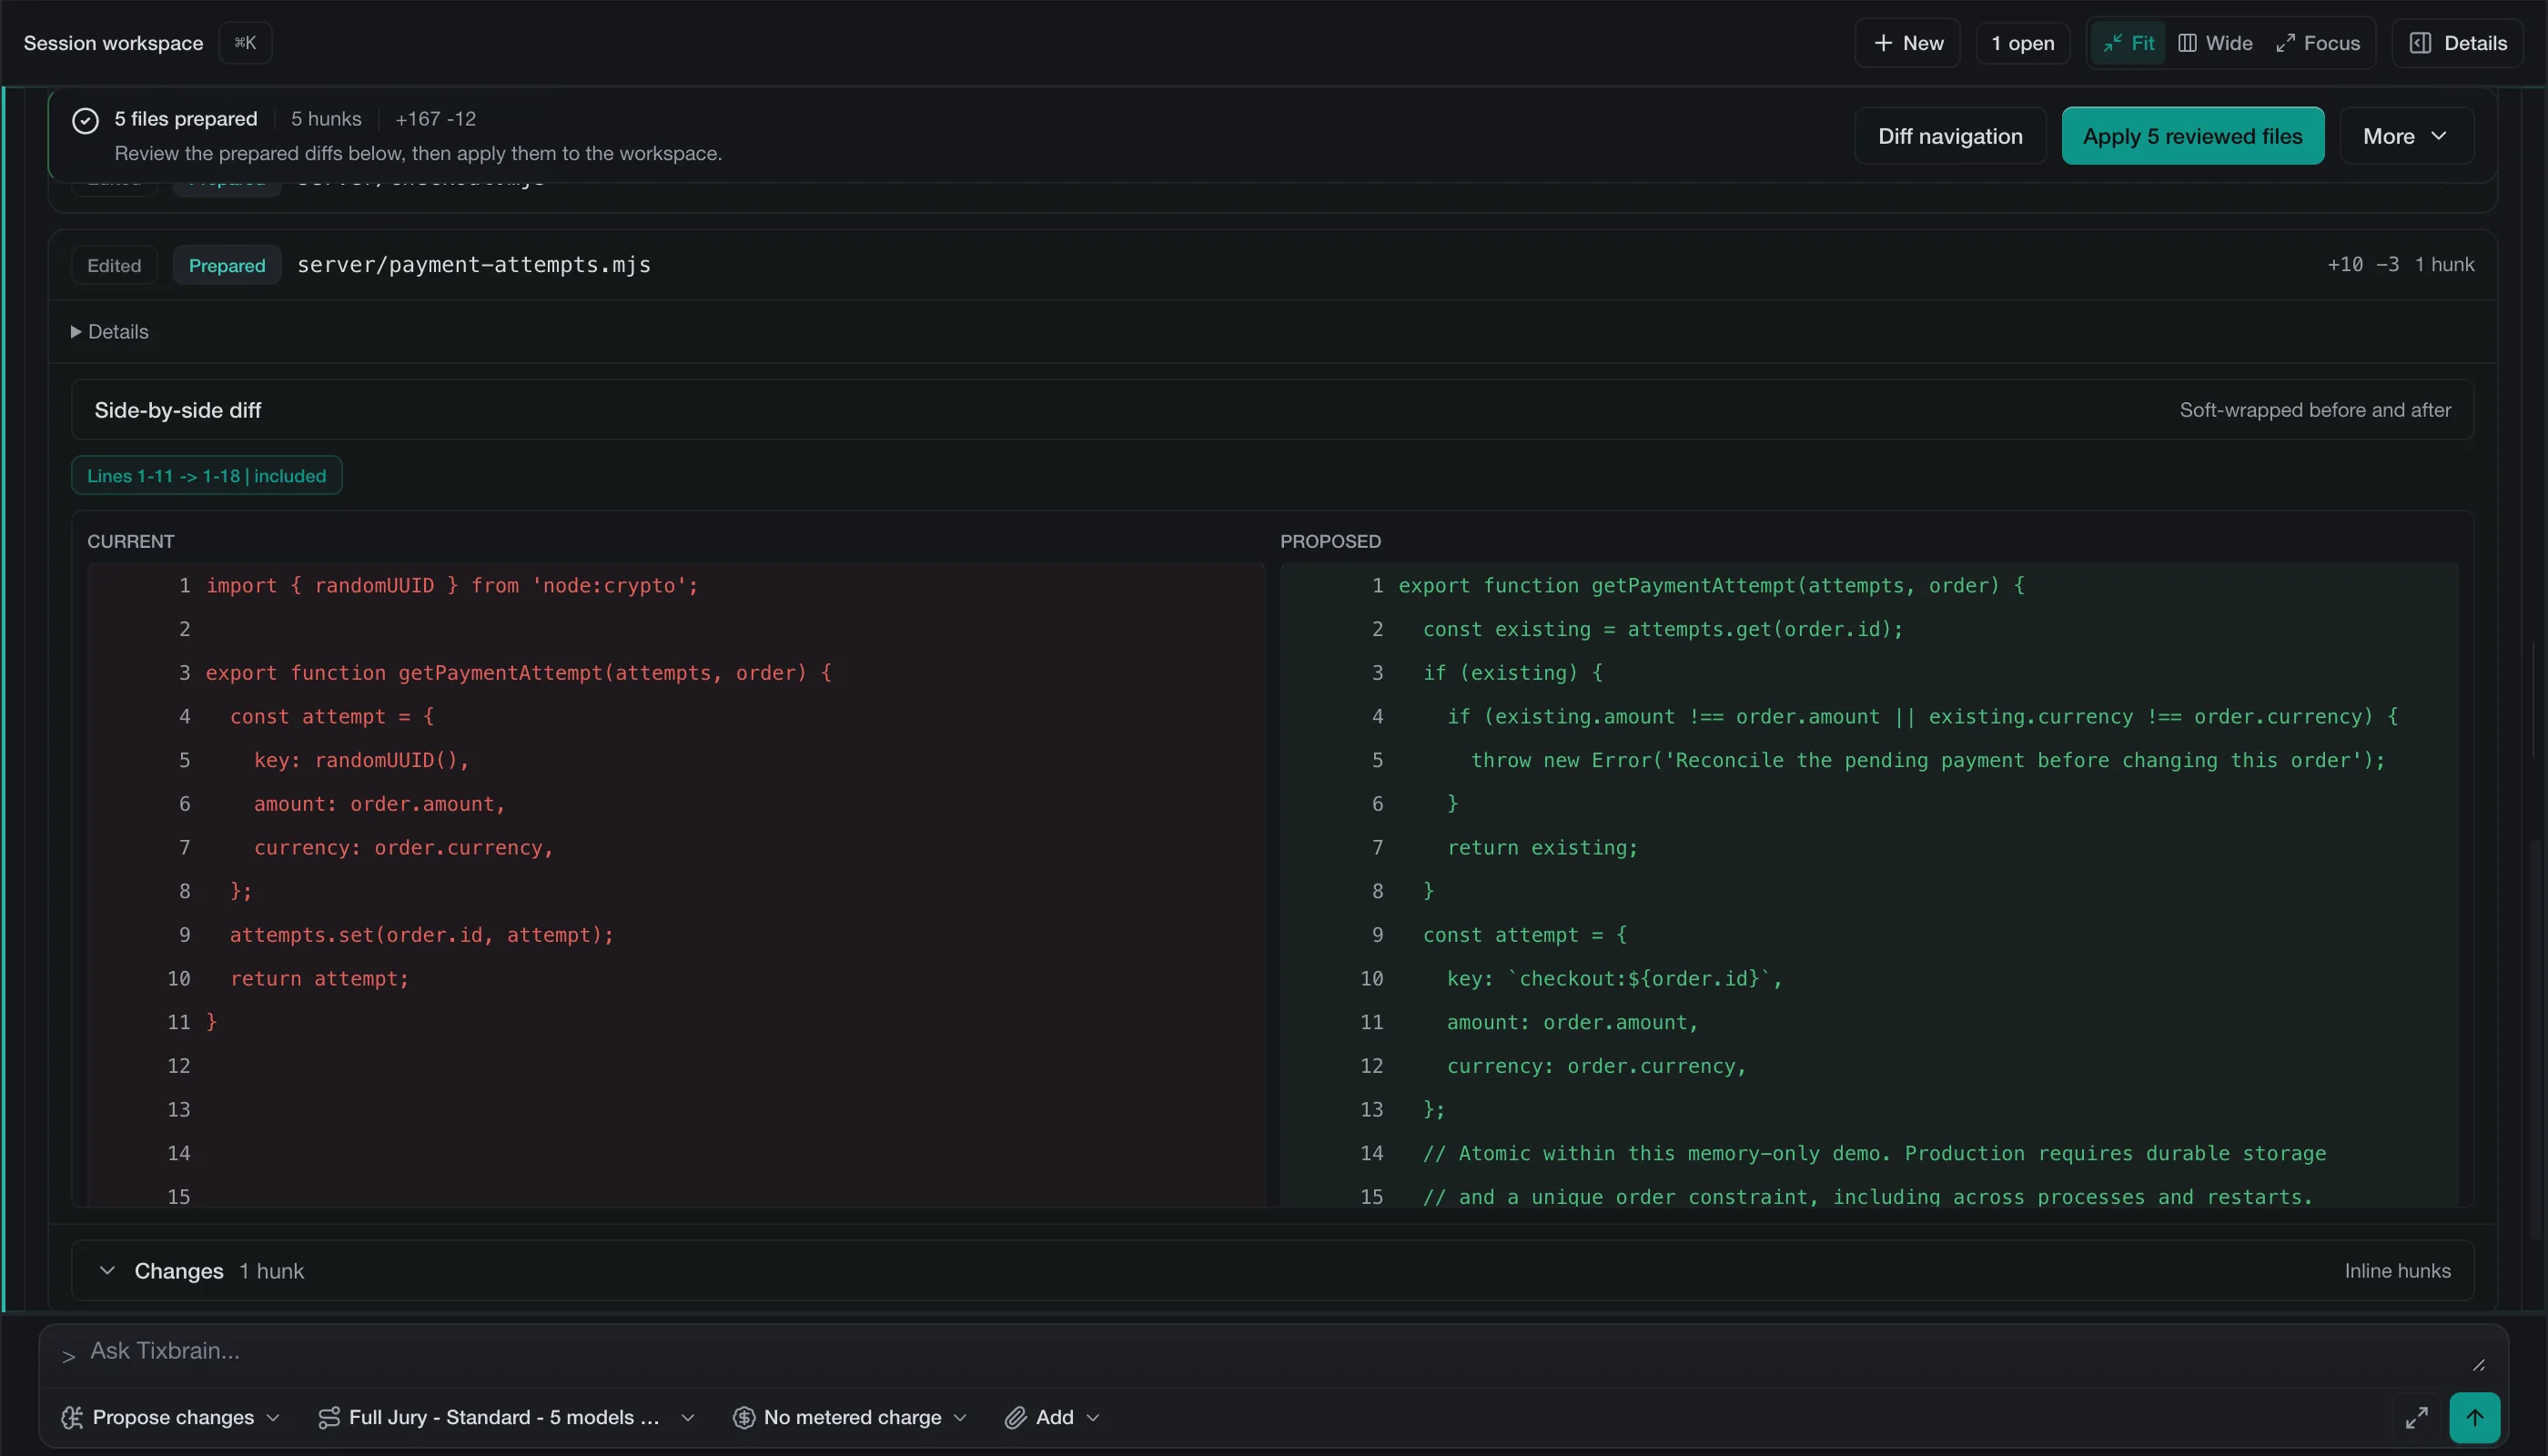Click the expand composer arrows icon
This screenshot has height=1456, width=2548.
coord(2416,1417)
